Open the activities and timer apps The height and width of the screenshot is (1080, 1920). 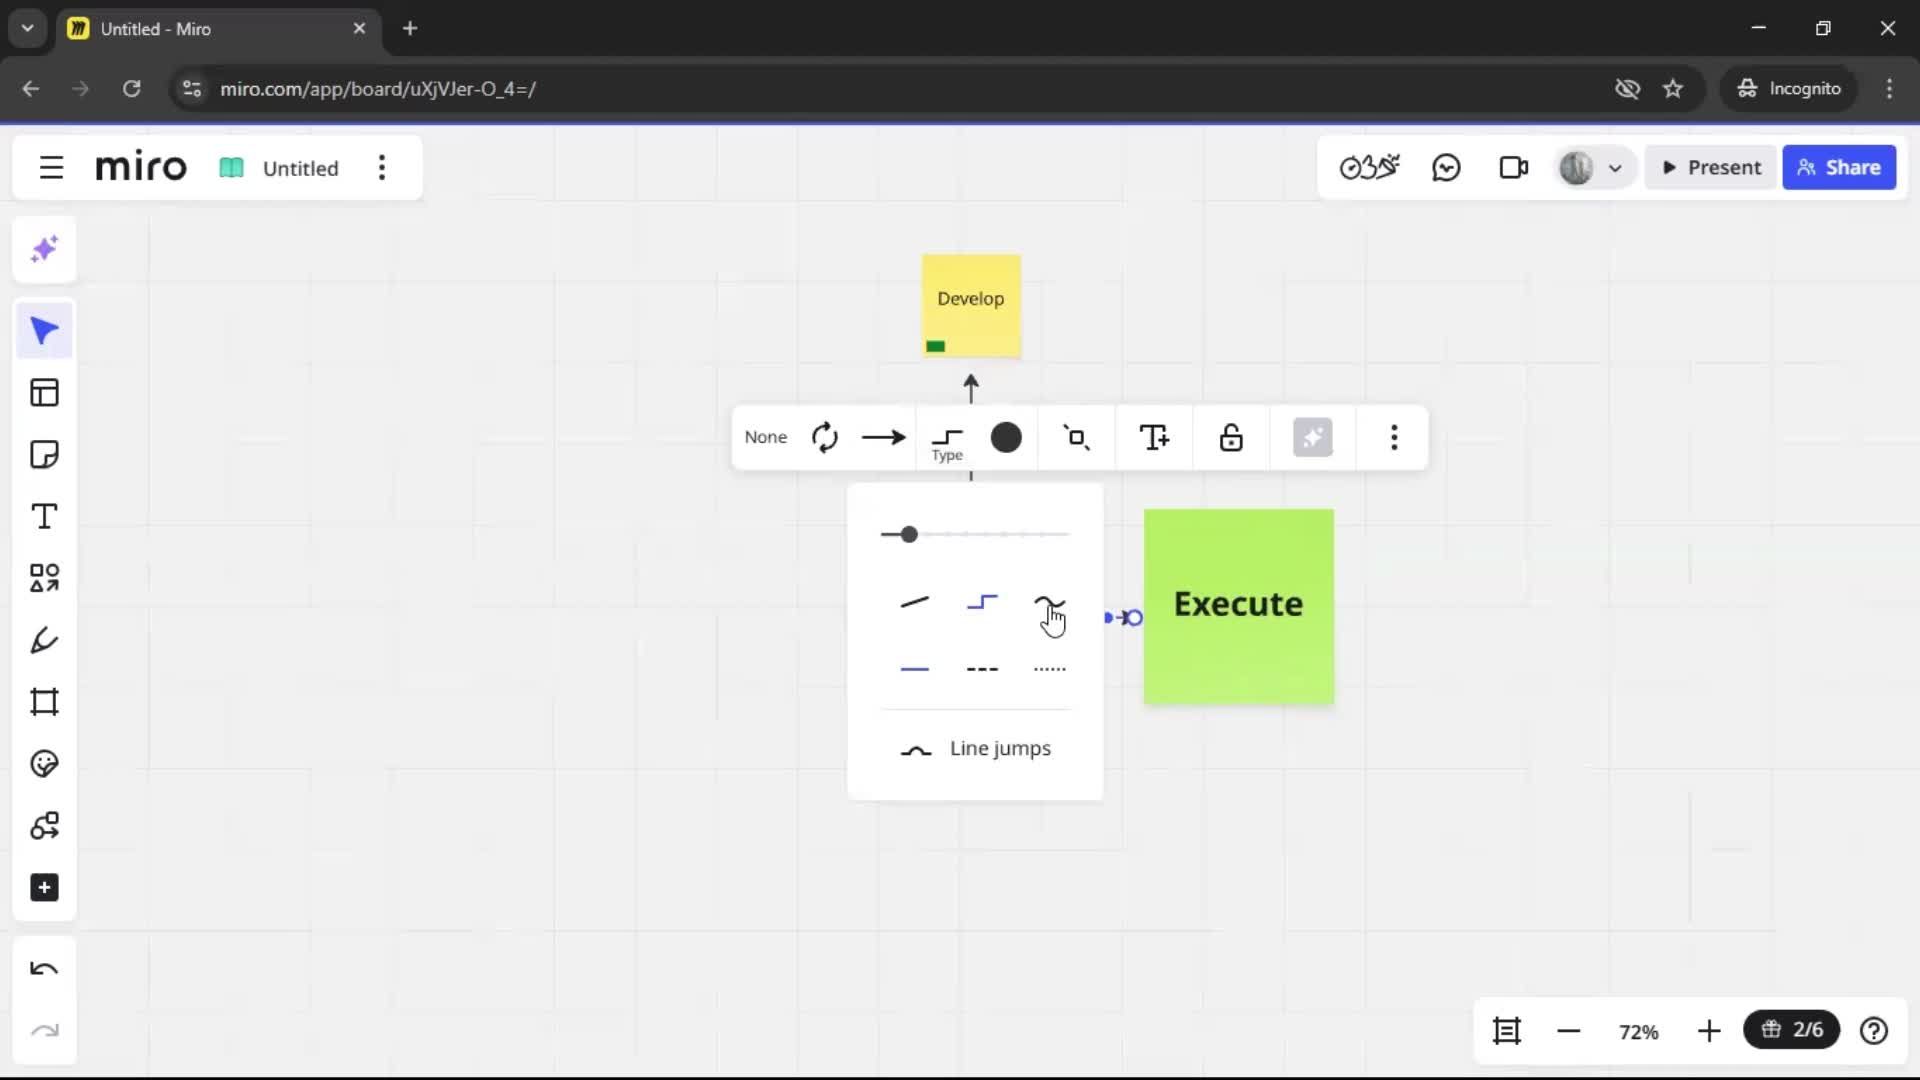[x=1369, y=167]
